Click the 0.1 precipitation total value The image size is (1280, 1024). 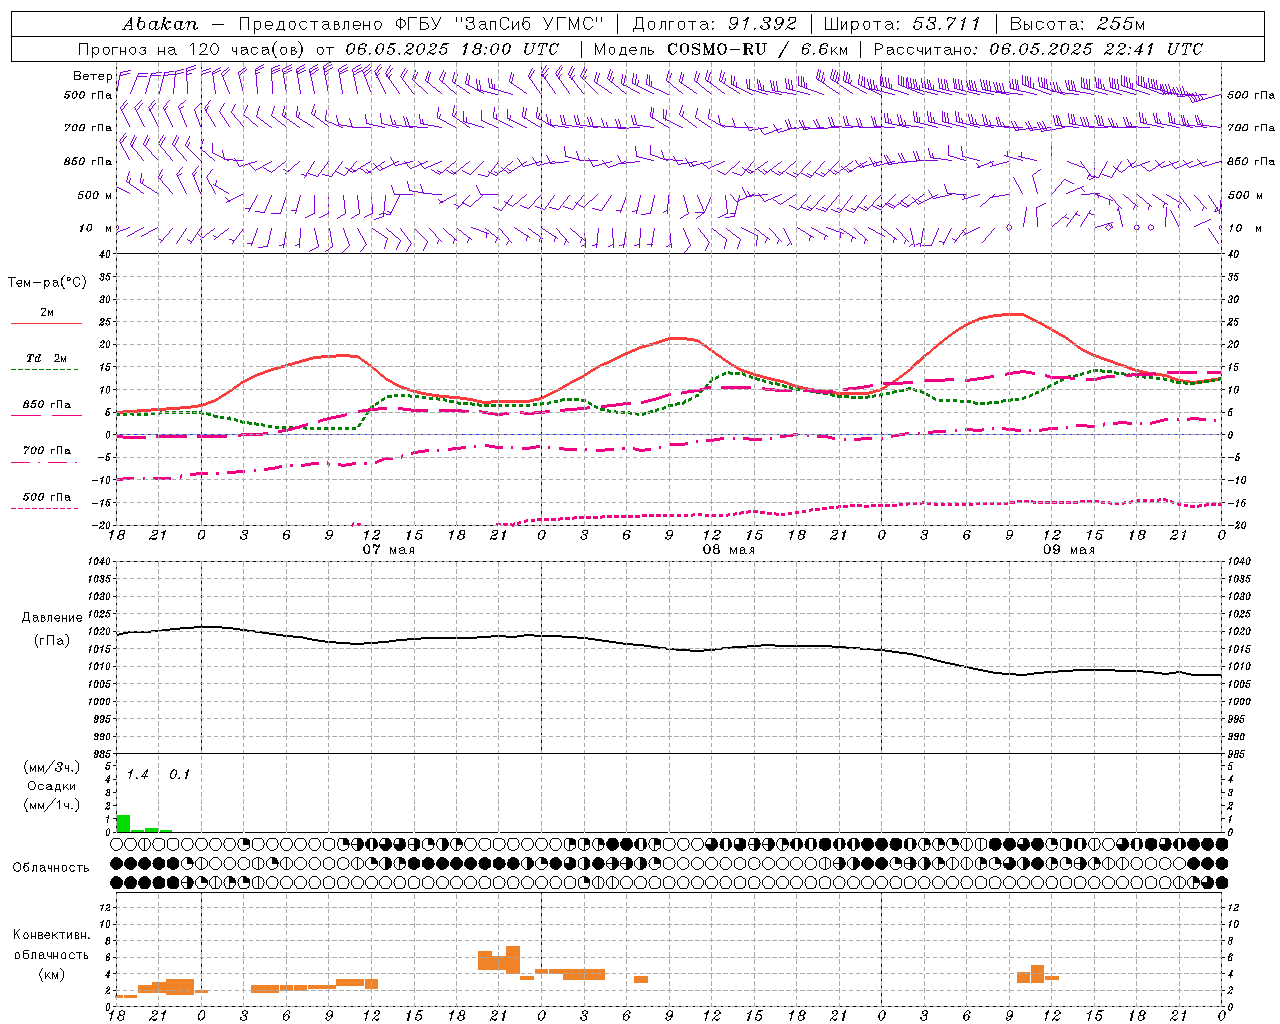click(x=179, y=775)
